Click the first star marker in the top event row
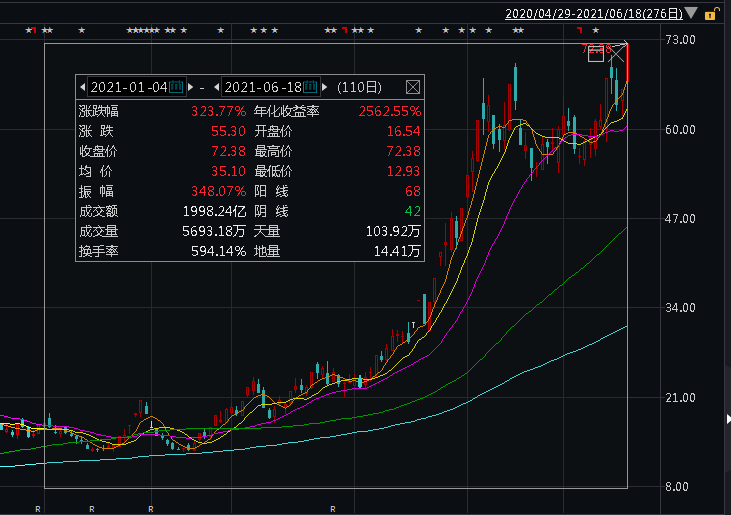The width and height of the screenshot is (731, 515). (x=28, y=31)
